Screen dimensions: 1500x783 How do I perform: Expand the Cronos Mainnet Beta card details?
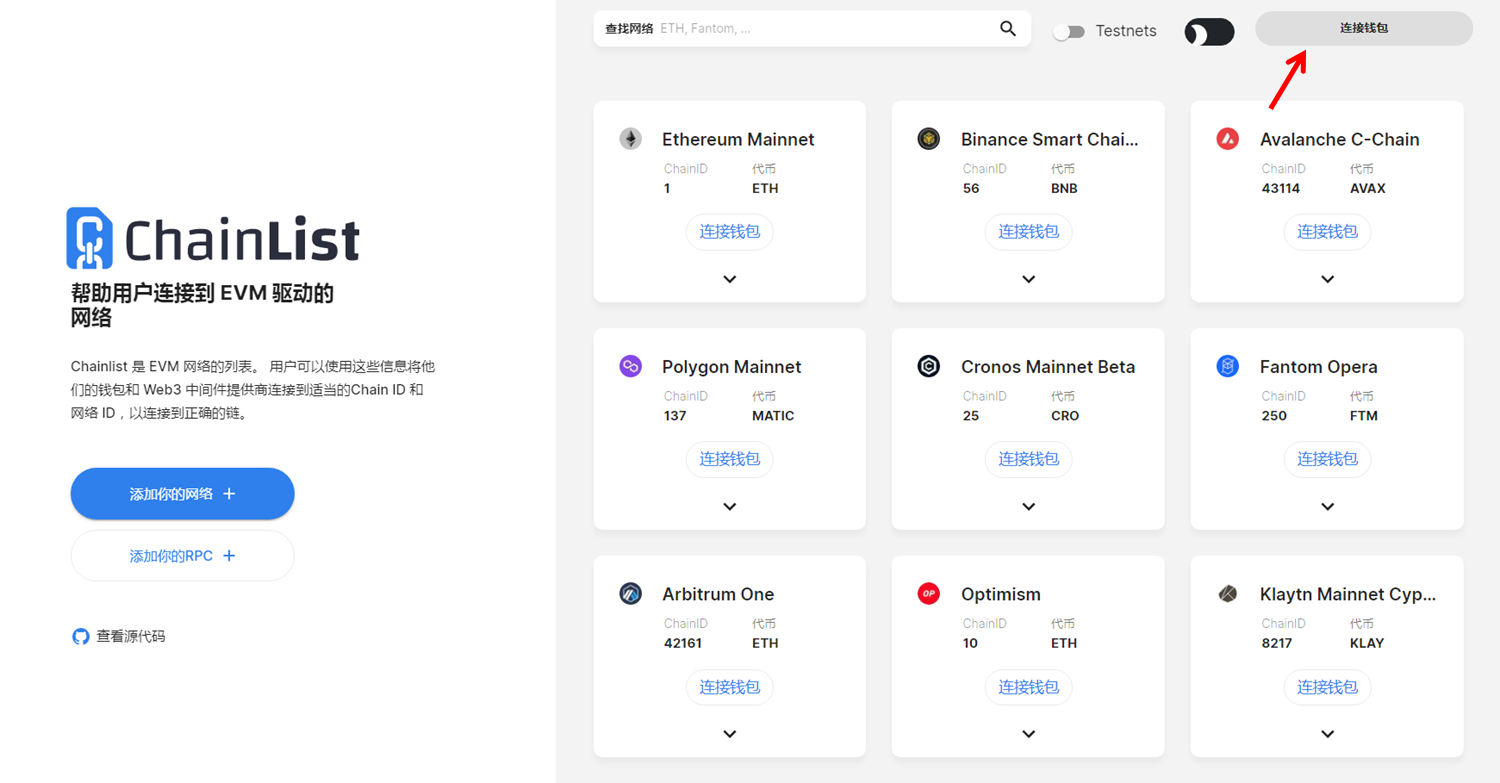pos(1029,506)
